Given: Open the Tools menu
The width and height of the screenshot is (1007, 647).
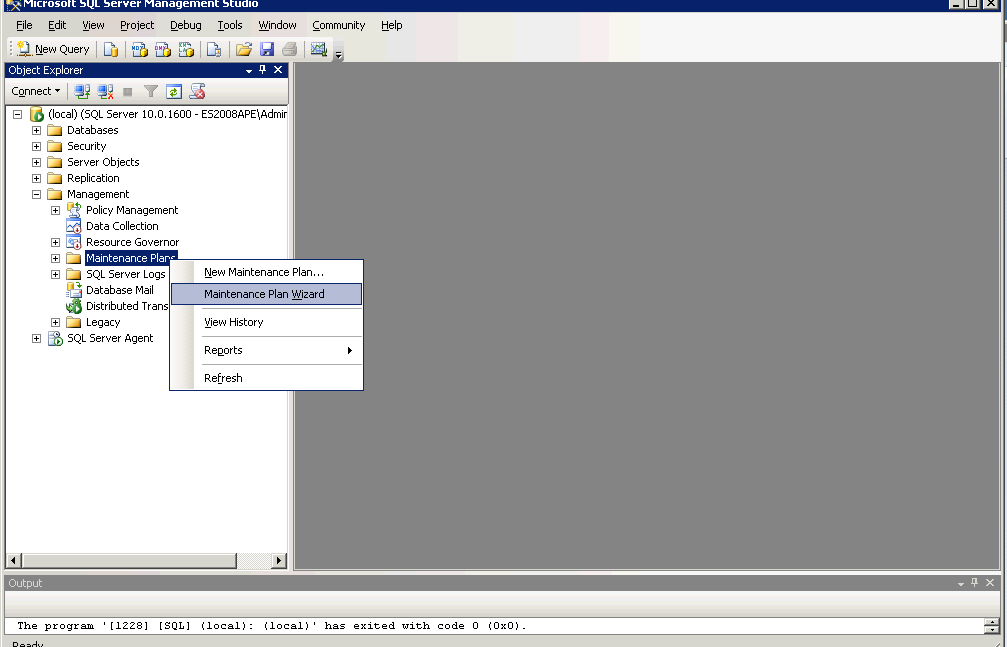Looking at the screenshot, I should tap(229, 25).
